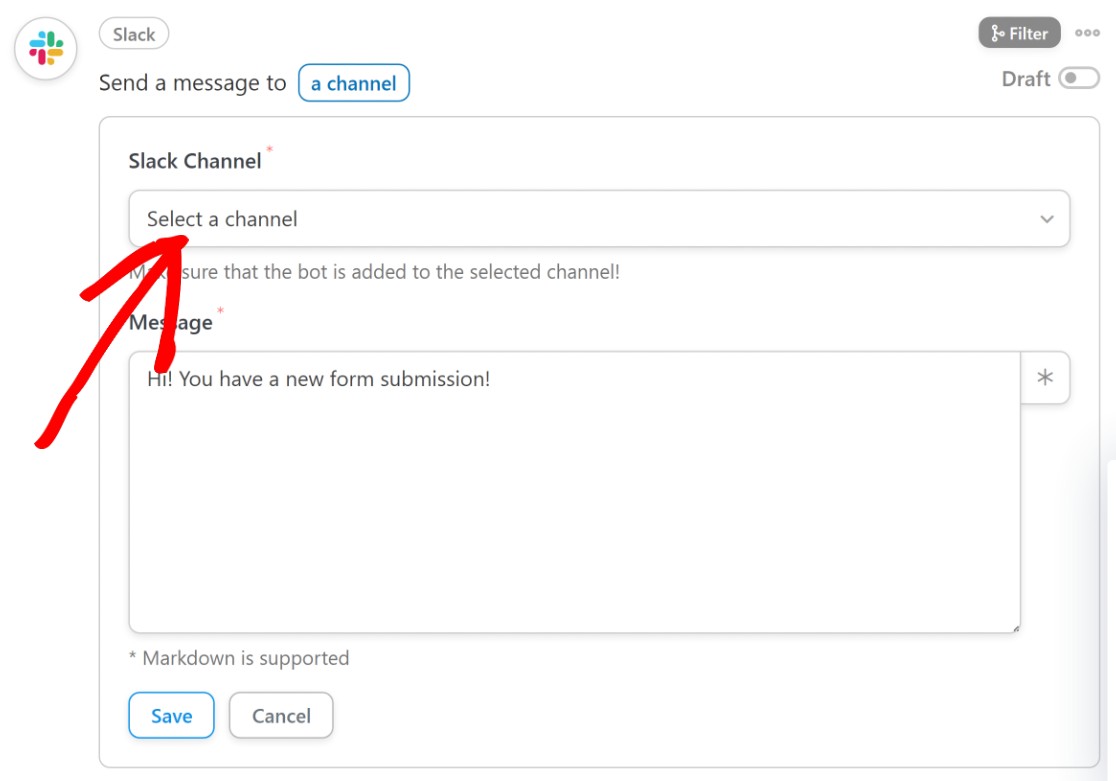This screenshot has height=781, width=1116.
Task: Click the 'Draft' status label
Action: 1026,78
